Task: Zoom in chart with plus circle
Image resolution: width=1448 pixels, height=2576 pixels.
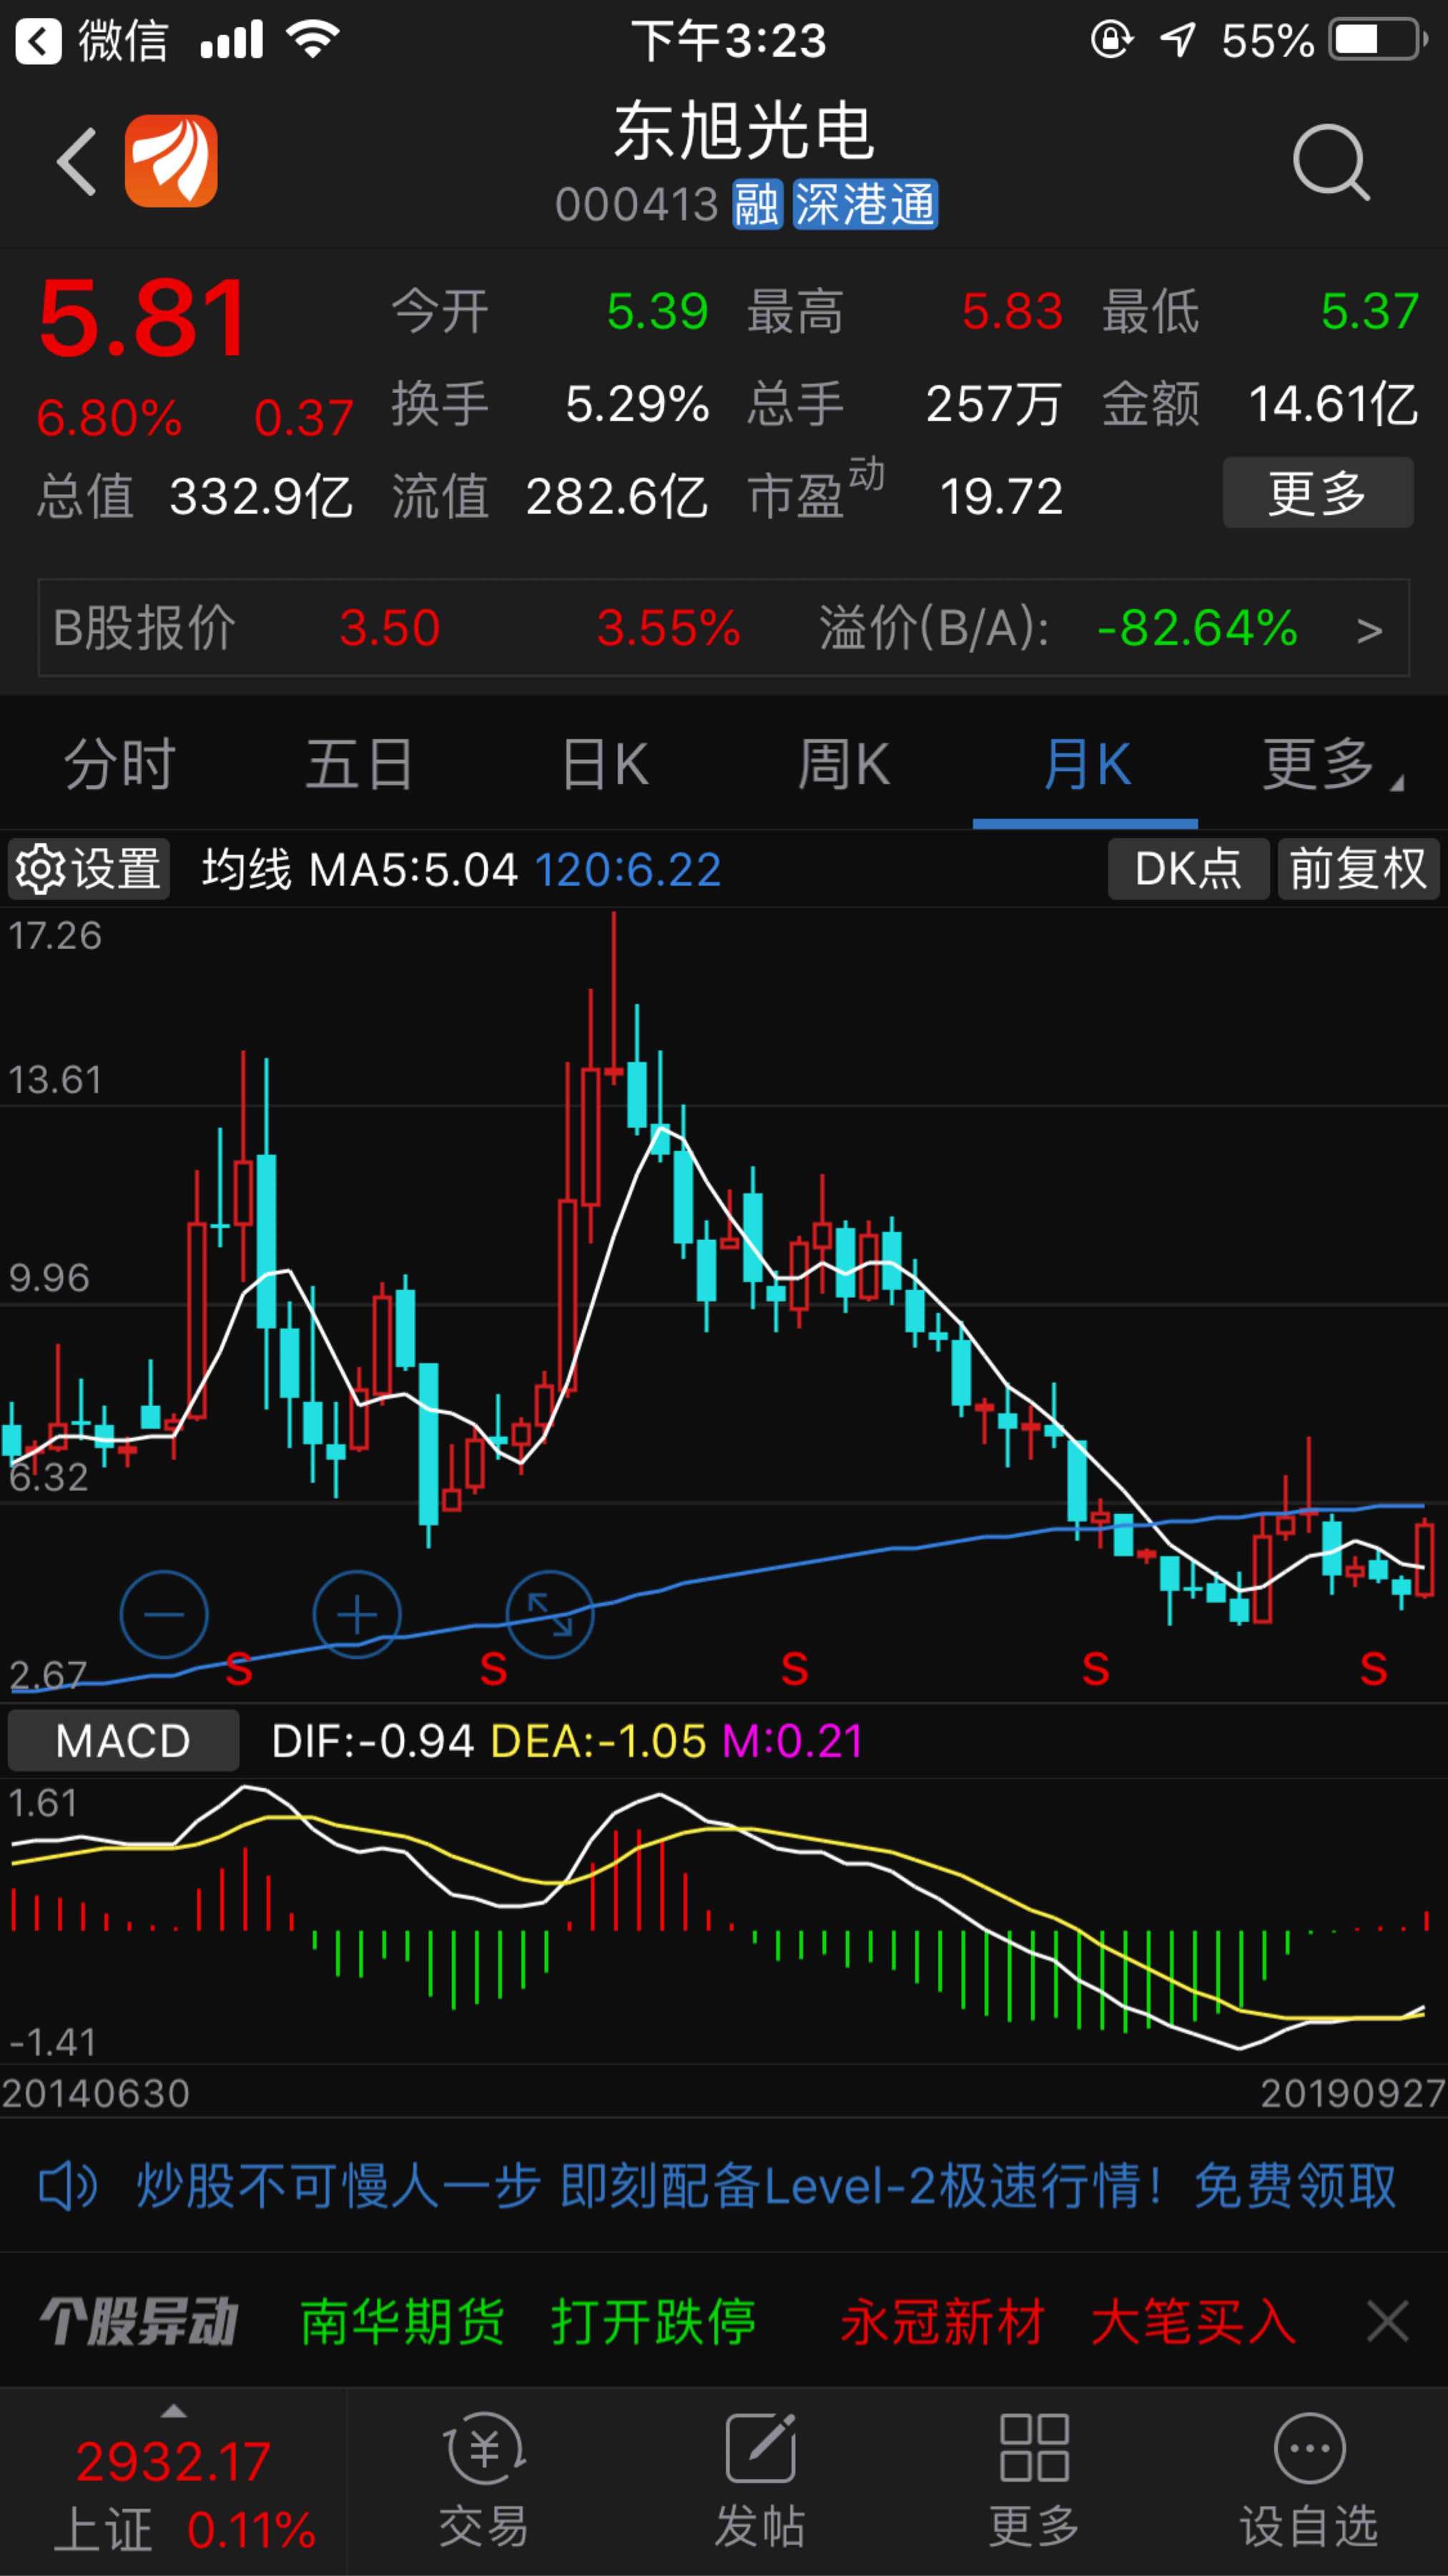Action: tap(357, 1614)
